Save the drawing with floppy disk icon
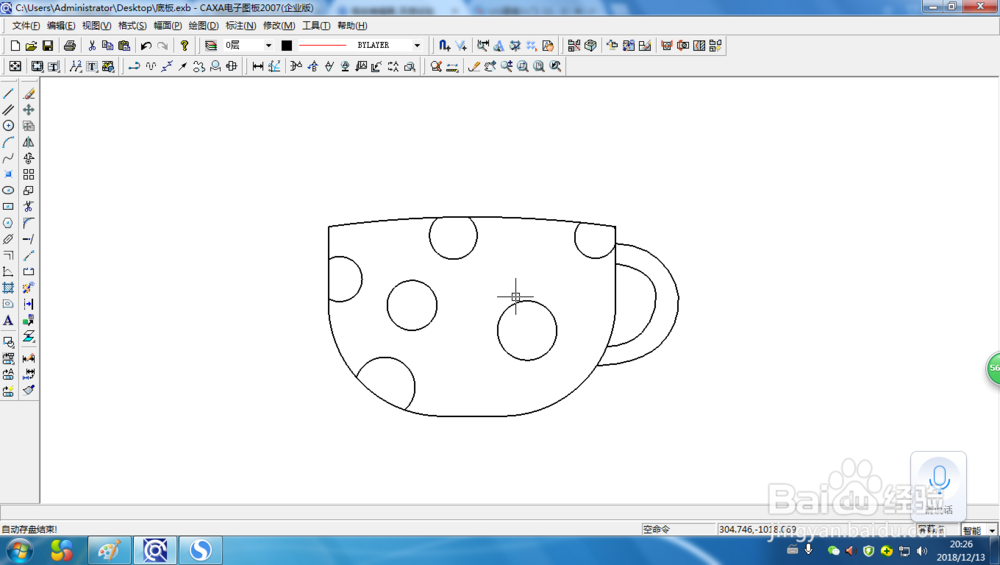 click(48, 45)
